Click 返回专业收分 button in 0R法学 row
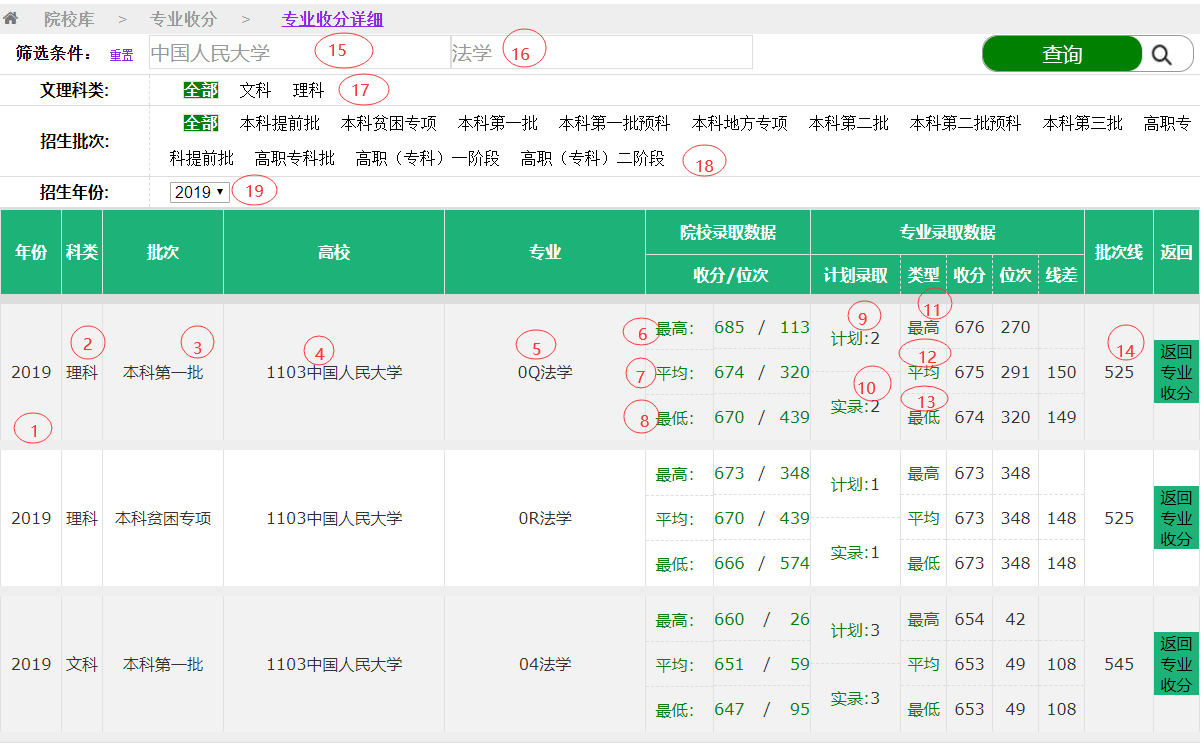Screen dimensions: 1201x744 pyautogui.click(x=1176, y=518)
